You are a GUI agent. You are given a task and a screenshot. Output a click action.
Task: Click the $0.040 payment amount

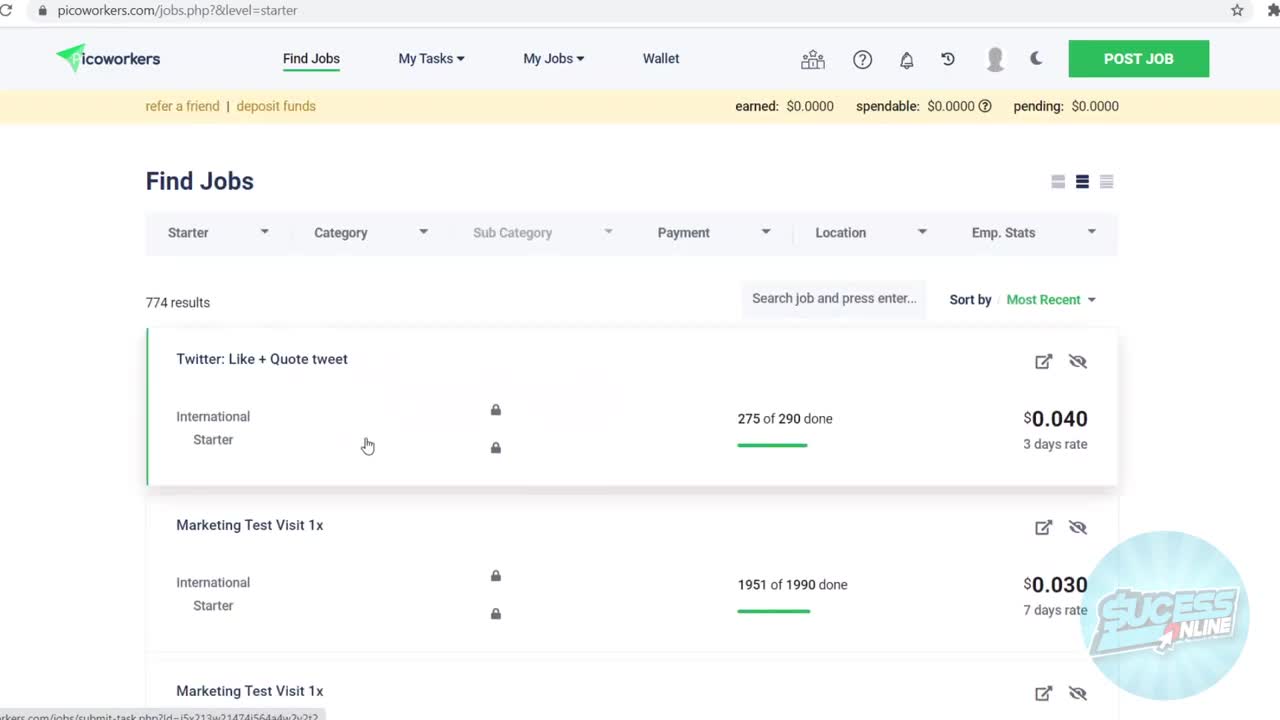click(x=1055, y=419)
